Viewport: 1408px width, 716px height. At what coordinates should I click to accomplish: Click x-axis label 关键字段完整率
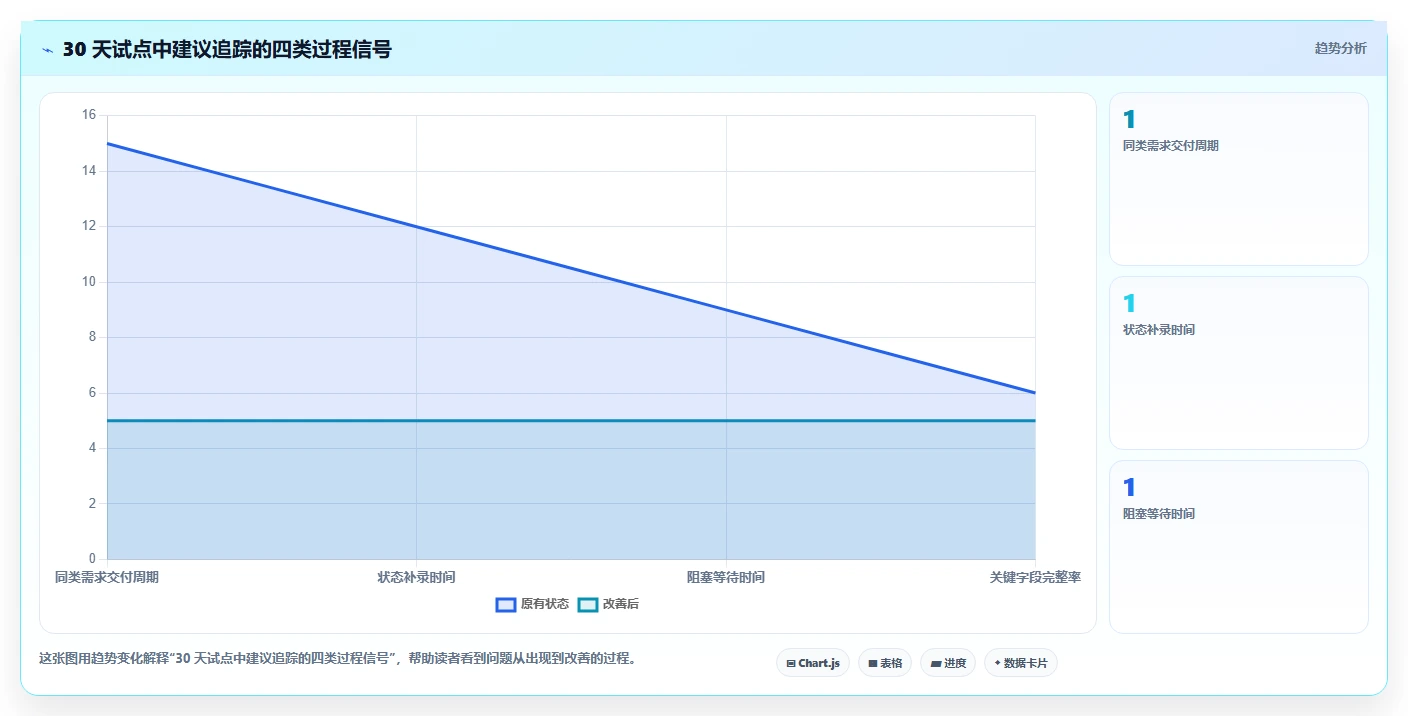tap(1035, 577)
